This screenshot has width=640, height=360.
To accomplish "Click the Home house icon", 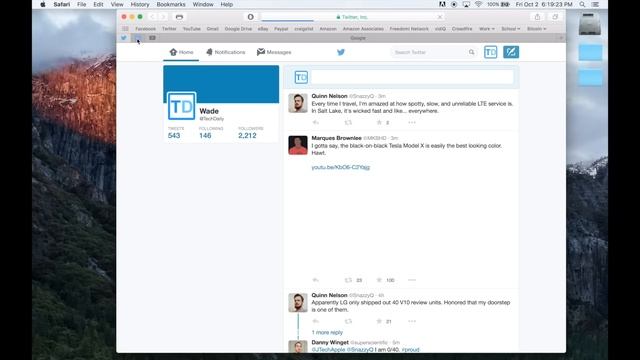I will point(173,52).
